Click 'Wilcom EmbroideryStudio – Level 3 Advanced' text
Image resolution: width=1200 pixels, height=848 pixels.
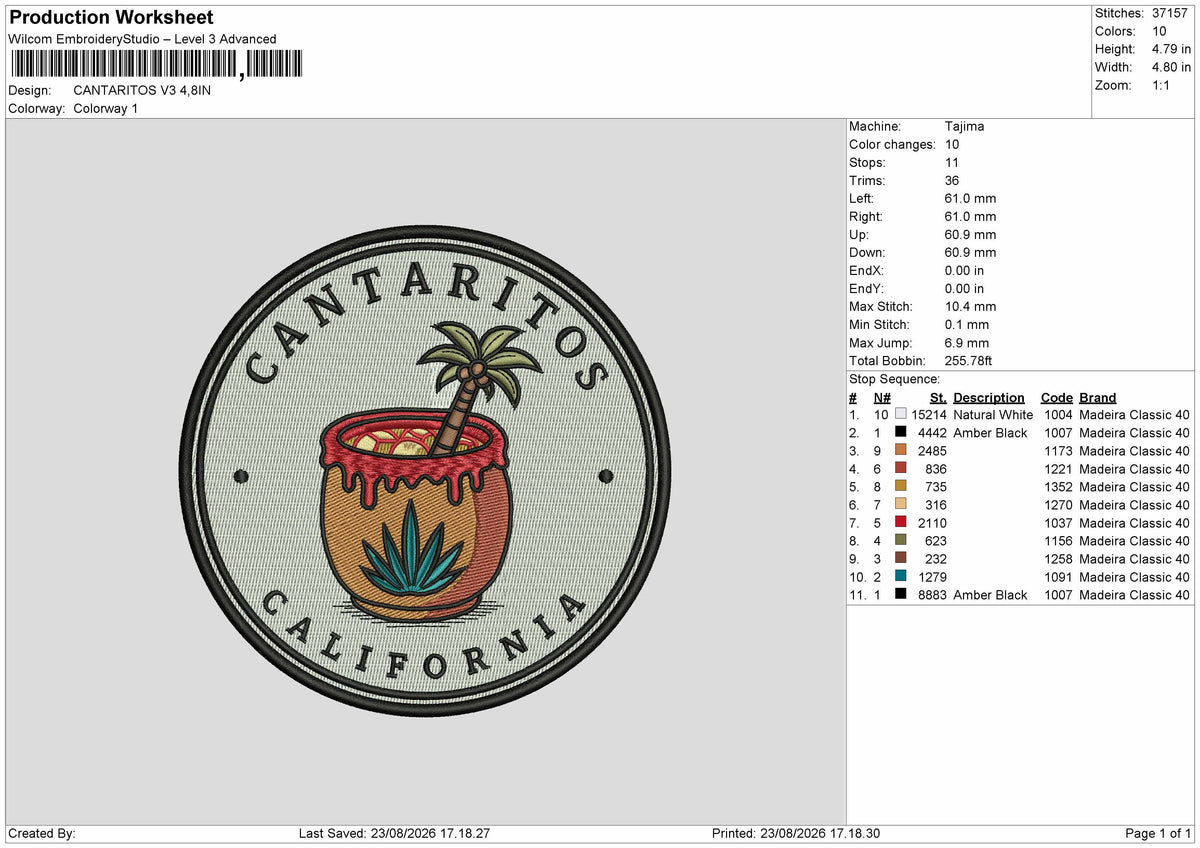142,39
